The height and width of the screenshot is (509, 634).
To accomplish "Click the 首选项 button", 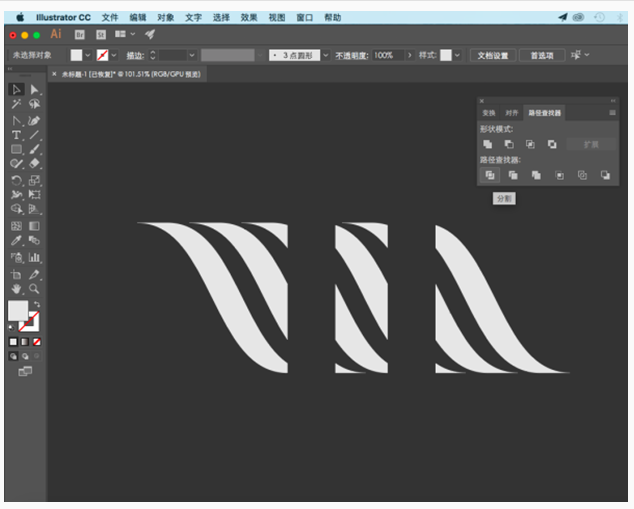I will (540, 55).
